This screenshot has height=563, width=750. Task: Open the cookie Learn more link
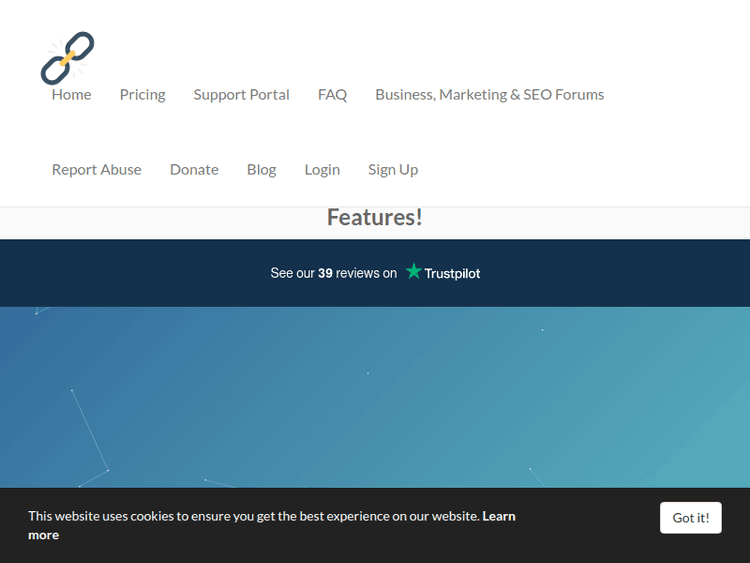coord(498,516)
